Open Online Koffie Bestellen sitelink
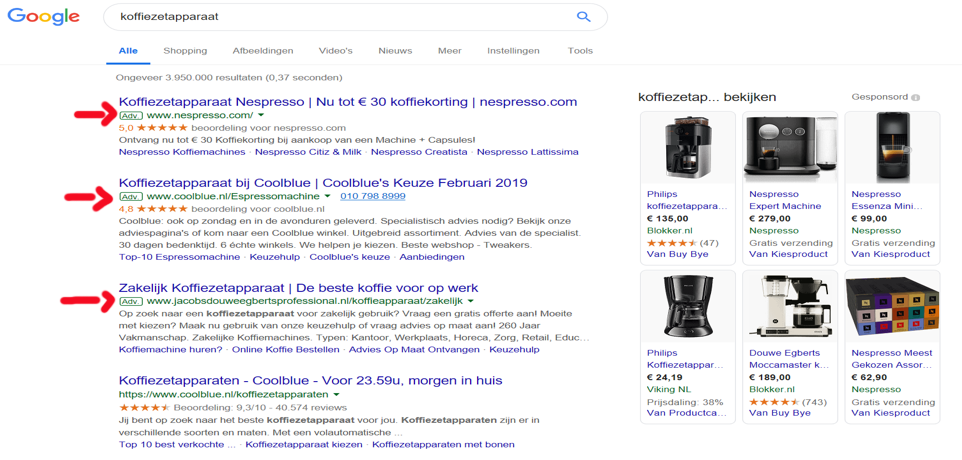 pos(286,350)
